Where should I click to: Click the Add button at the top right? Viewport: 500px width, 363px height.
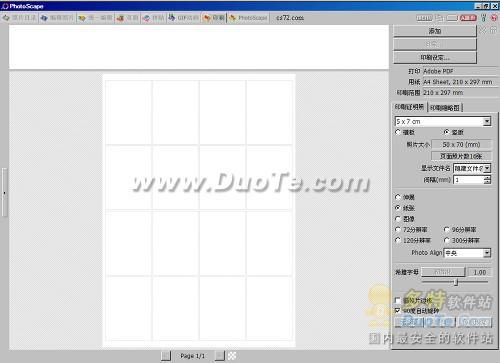click(x=435, y=31)
